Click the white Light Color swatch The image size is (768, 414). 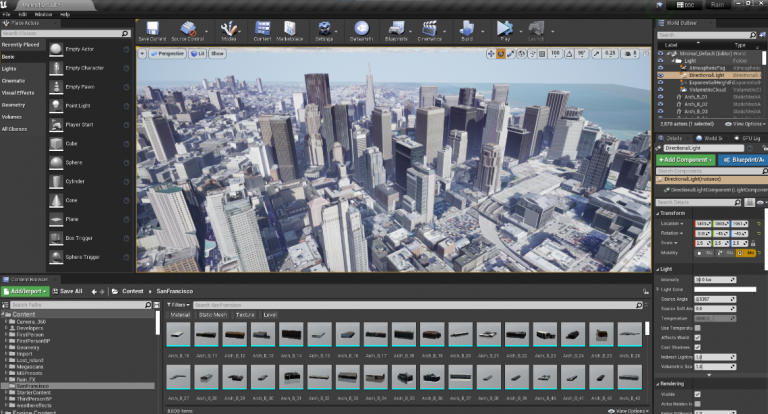[x=725, y=290]
